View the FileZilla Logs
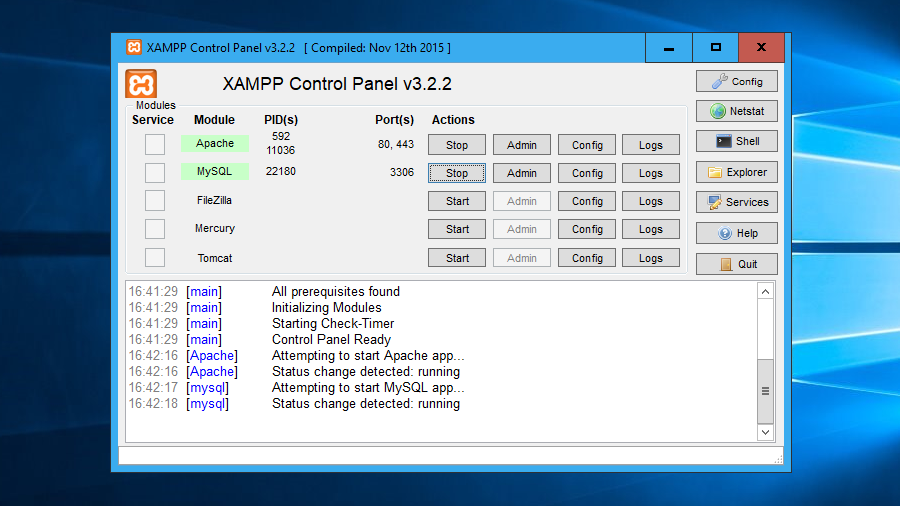Screen dimensions: 900x506 tap(651, 201)
